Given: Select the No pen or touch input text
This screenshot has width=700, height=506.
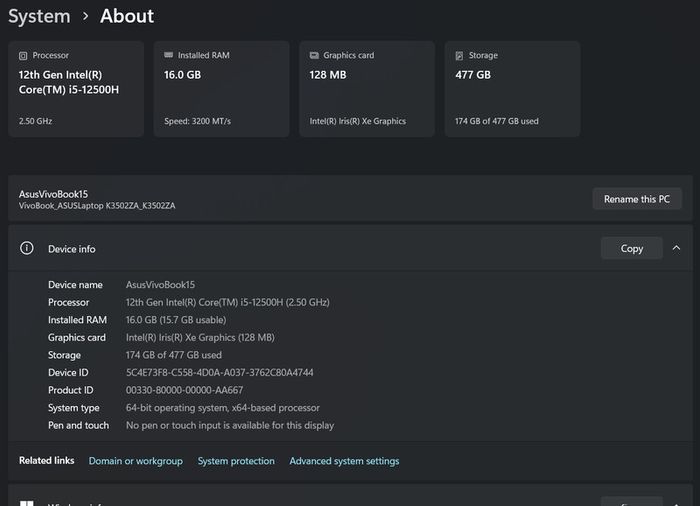Looking at the screenshot, I should coord(230,425).
